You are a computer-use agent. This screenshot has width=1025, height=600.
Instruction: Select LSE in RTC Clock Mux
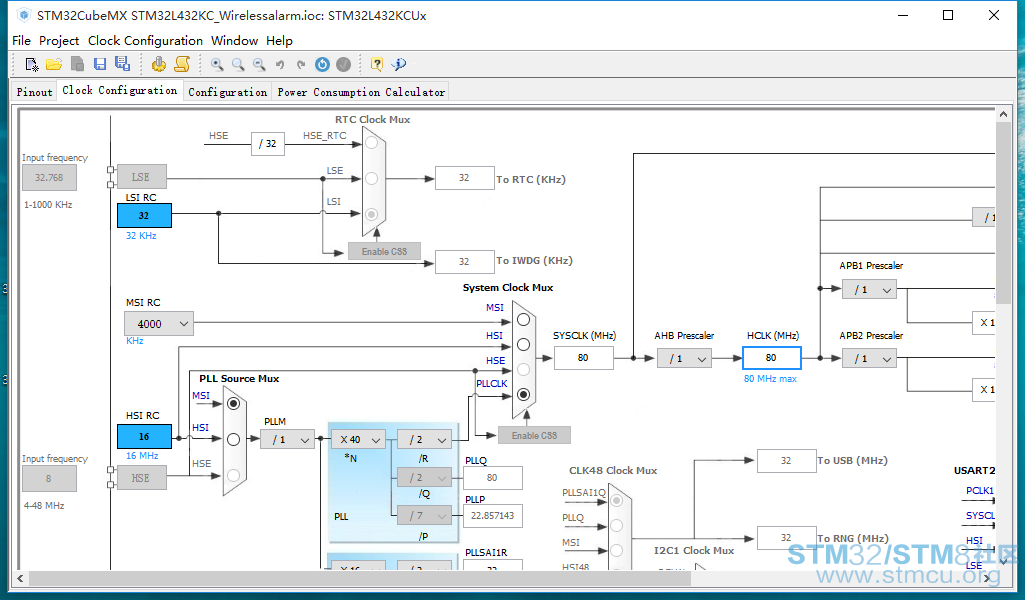click(x=371, y=178)
